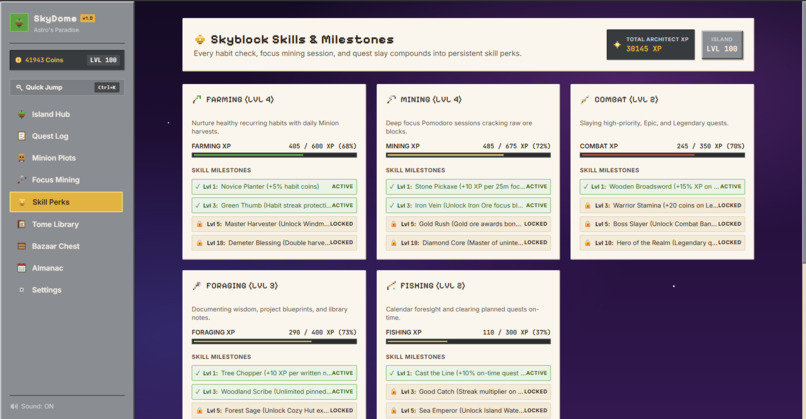Click the Farming hoe icon

click(197, 100)
